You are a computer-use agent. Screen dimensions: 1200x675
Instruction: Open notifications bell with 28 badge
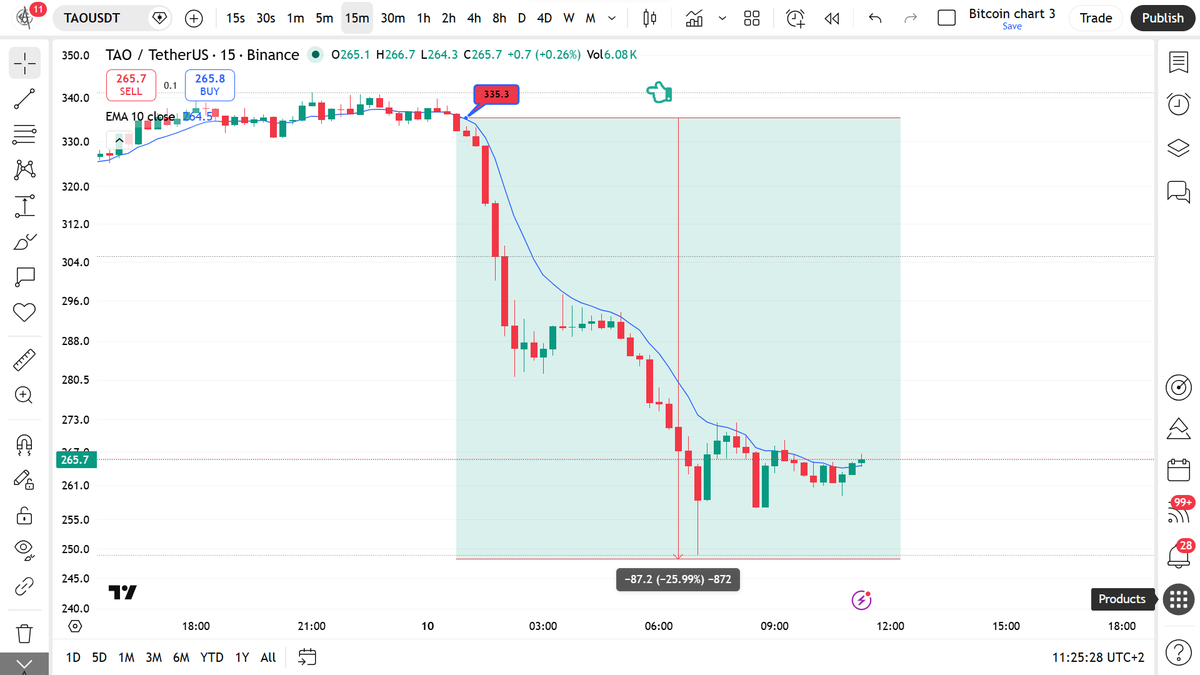pyautogui.click(x=1179, y=553)
